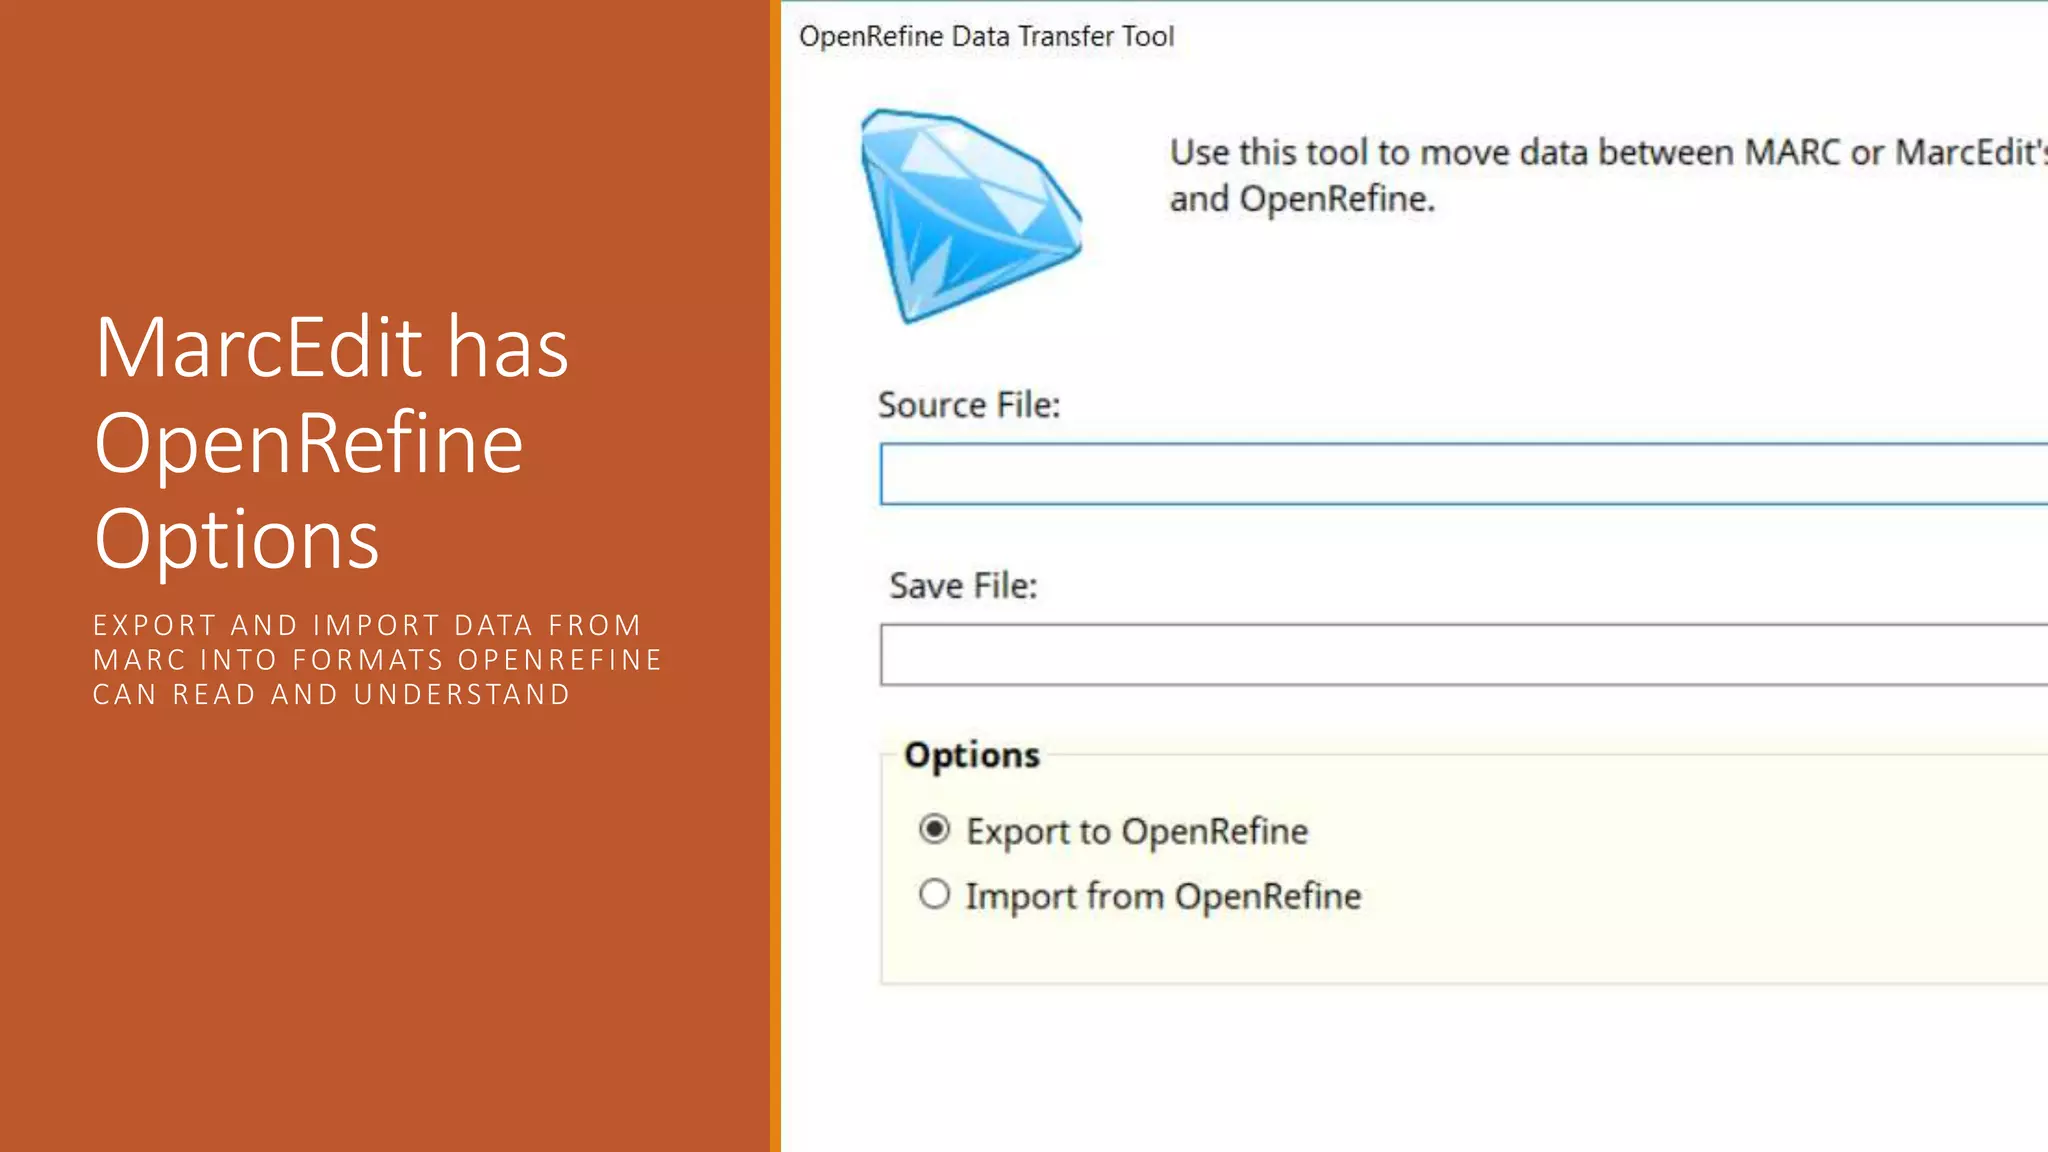Viewport: 2048px width, 1152px height.
Task: Click the 'Use this tool to move data' description
Action: tap(1608, 175)
